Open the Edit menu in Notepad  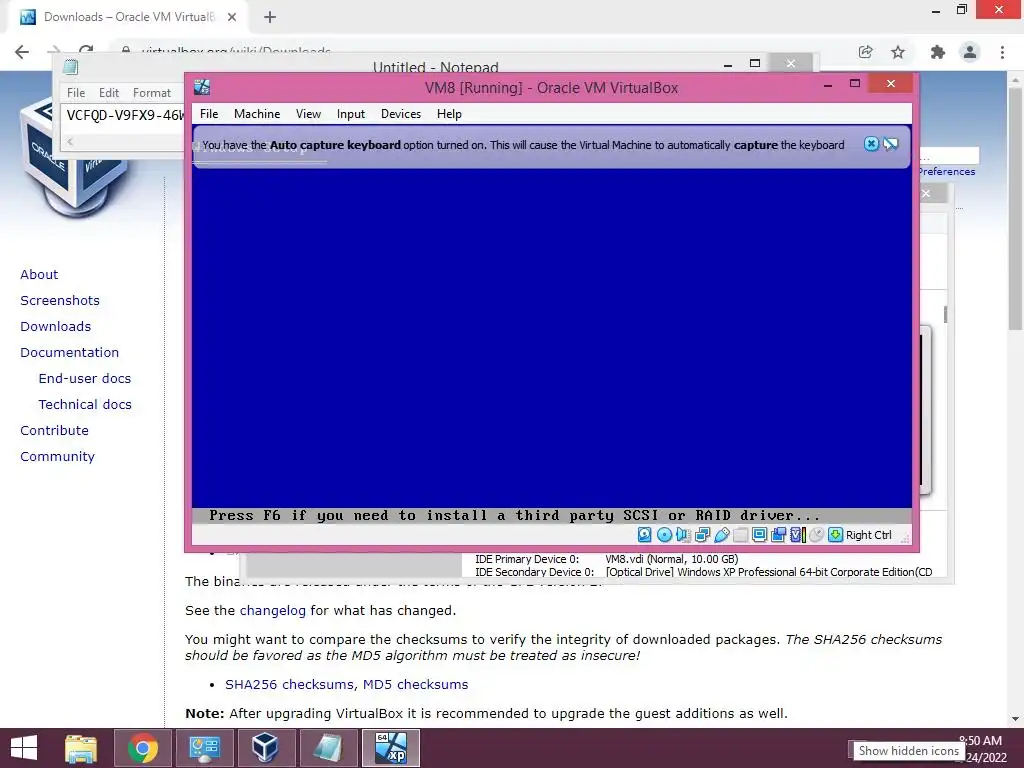click(x=109, y=93)
